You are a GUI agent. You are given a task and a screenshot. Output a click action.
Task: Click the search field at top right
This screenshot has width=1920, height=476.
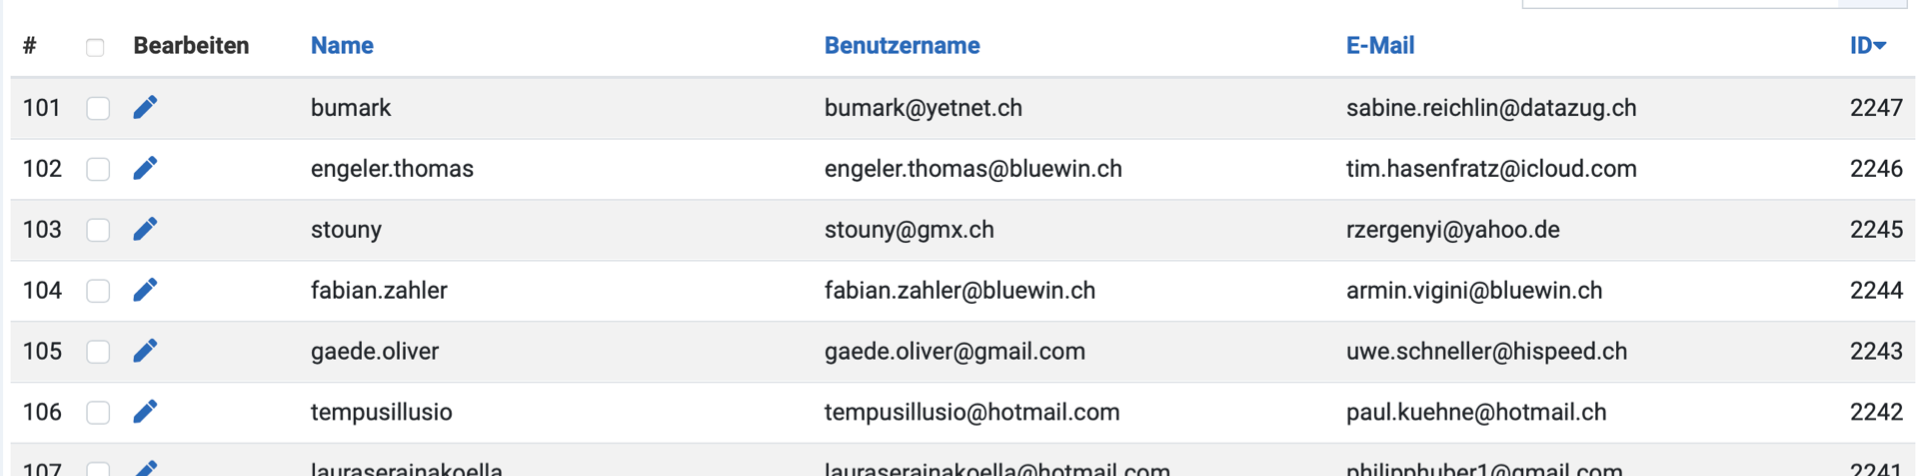click(x=1680, y=3)
